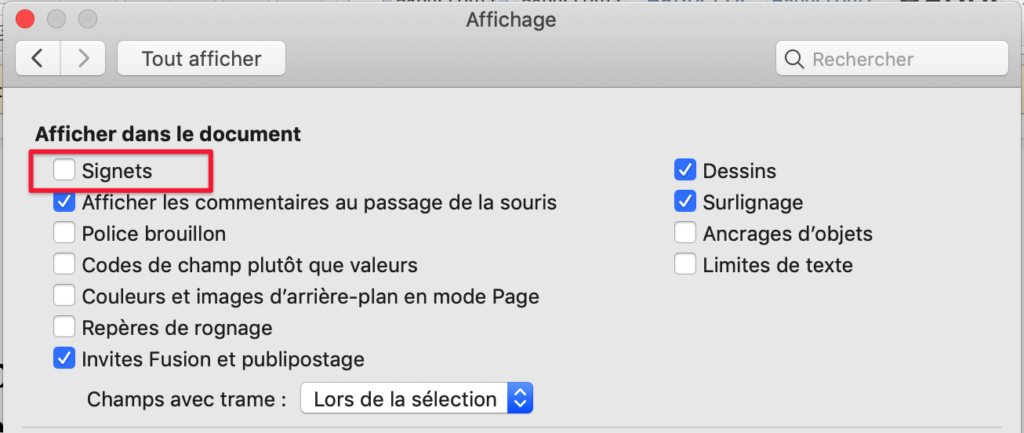Click the Tout afficher button
The width and height of the screenshot is (1024, 433).
point(201,58)
